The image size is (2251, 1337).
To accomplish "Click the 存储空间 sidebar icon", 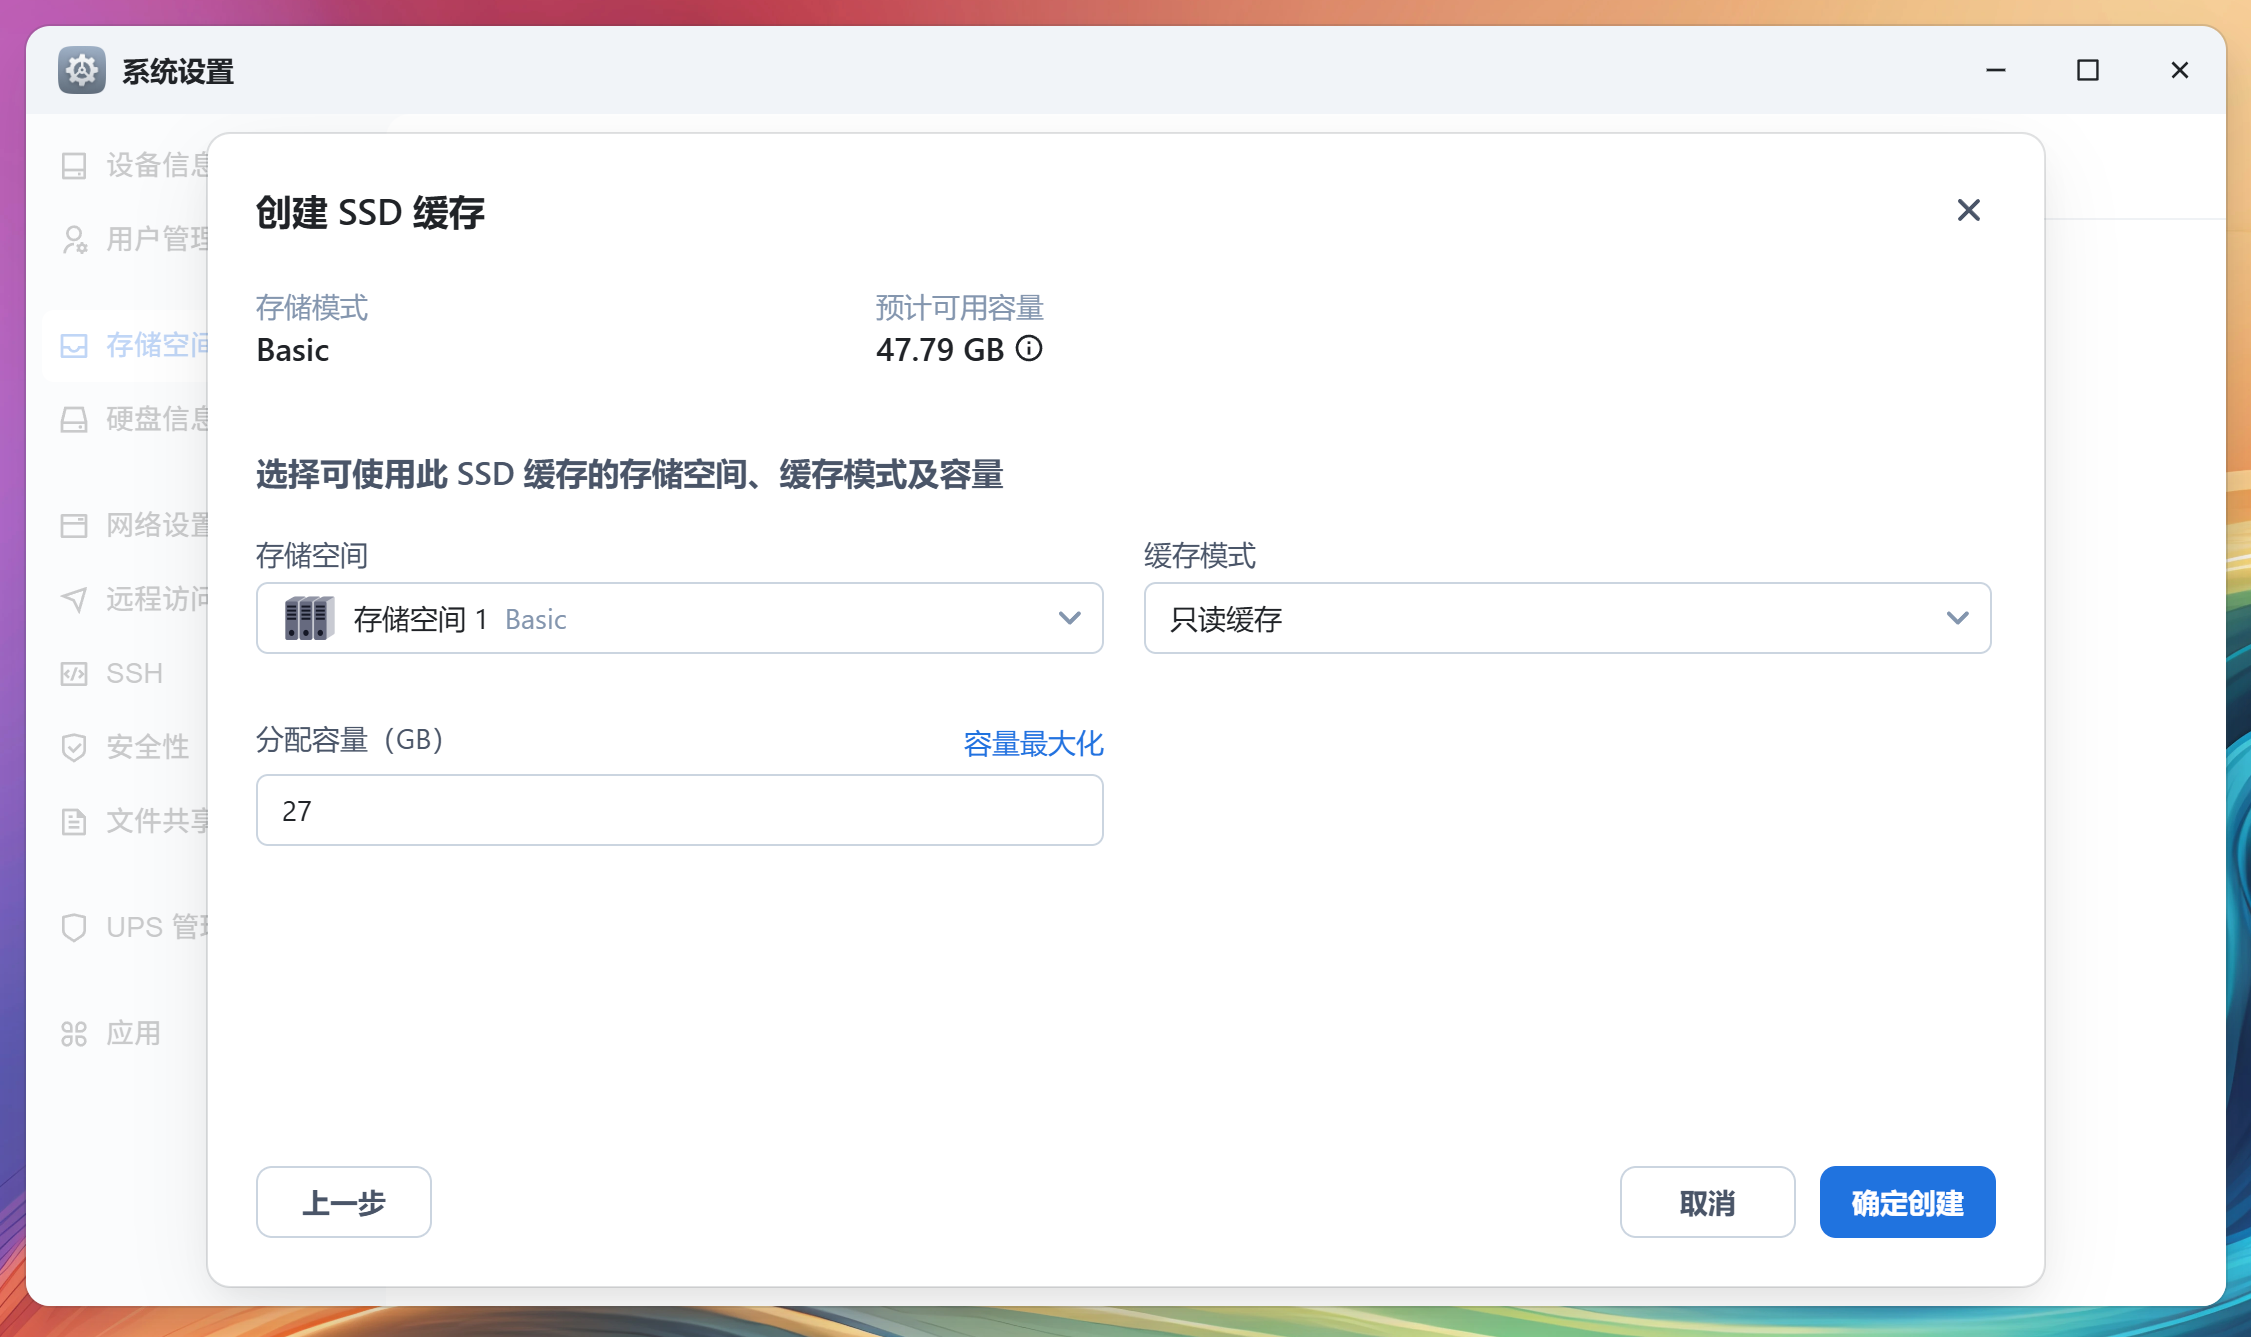I will (75, 344).
